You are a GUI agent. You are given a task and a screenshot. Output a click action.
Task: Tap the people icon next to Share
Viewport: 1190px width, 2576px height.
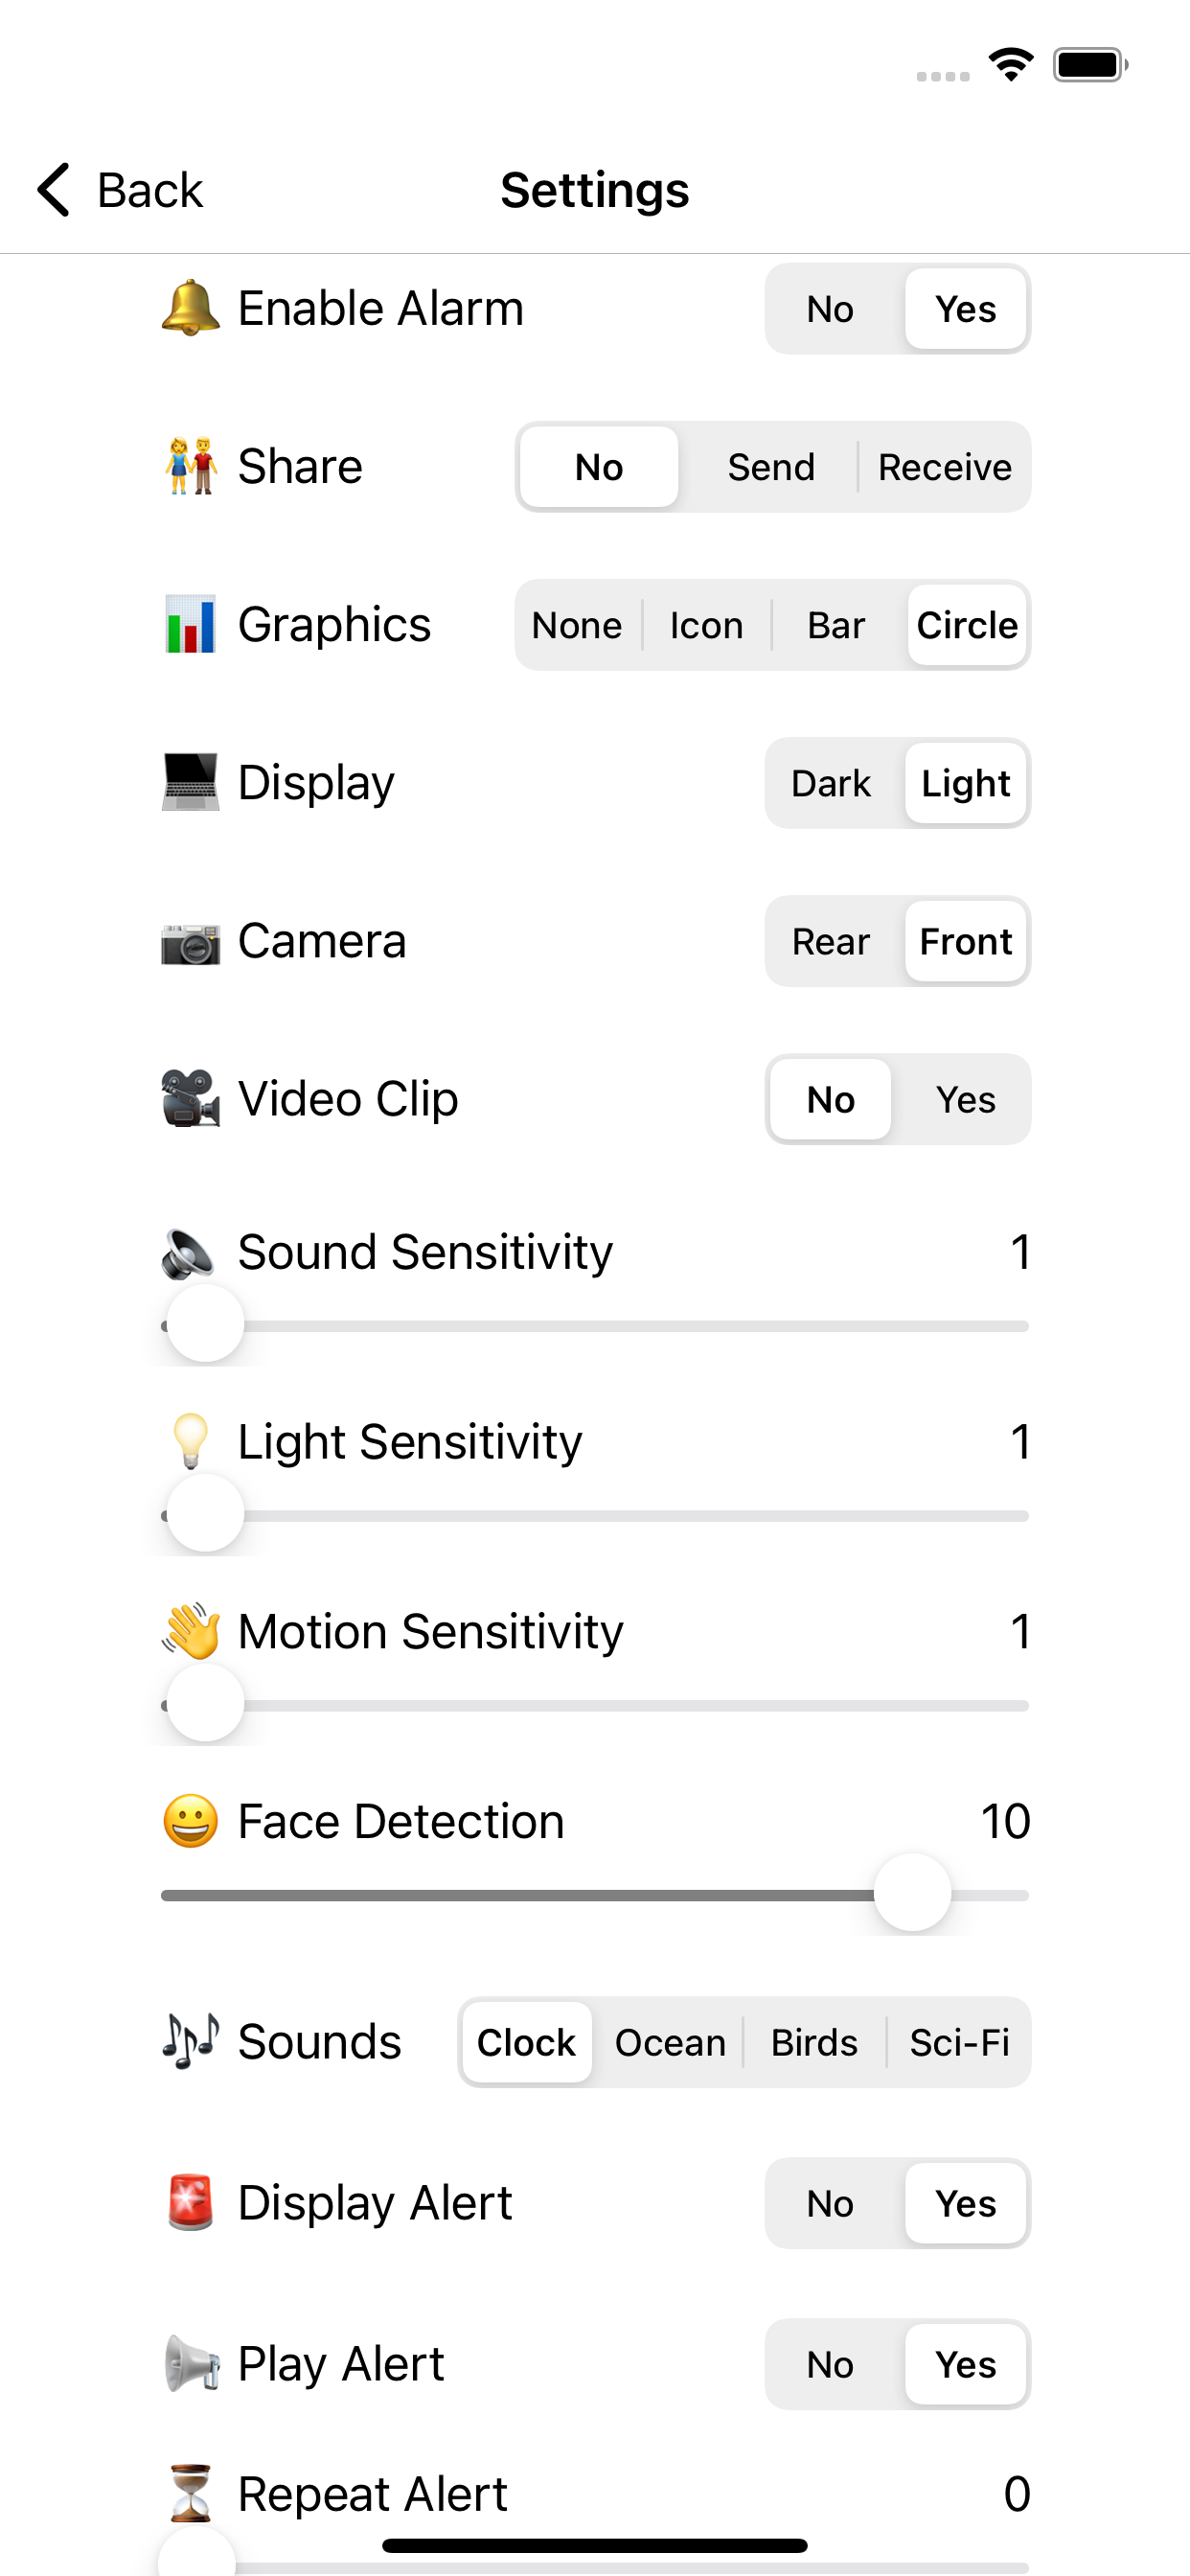click(190, 466)
